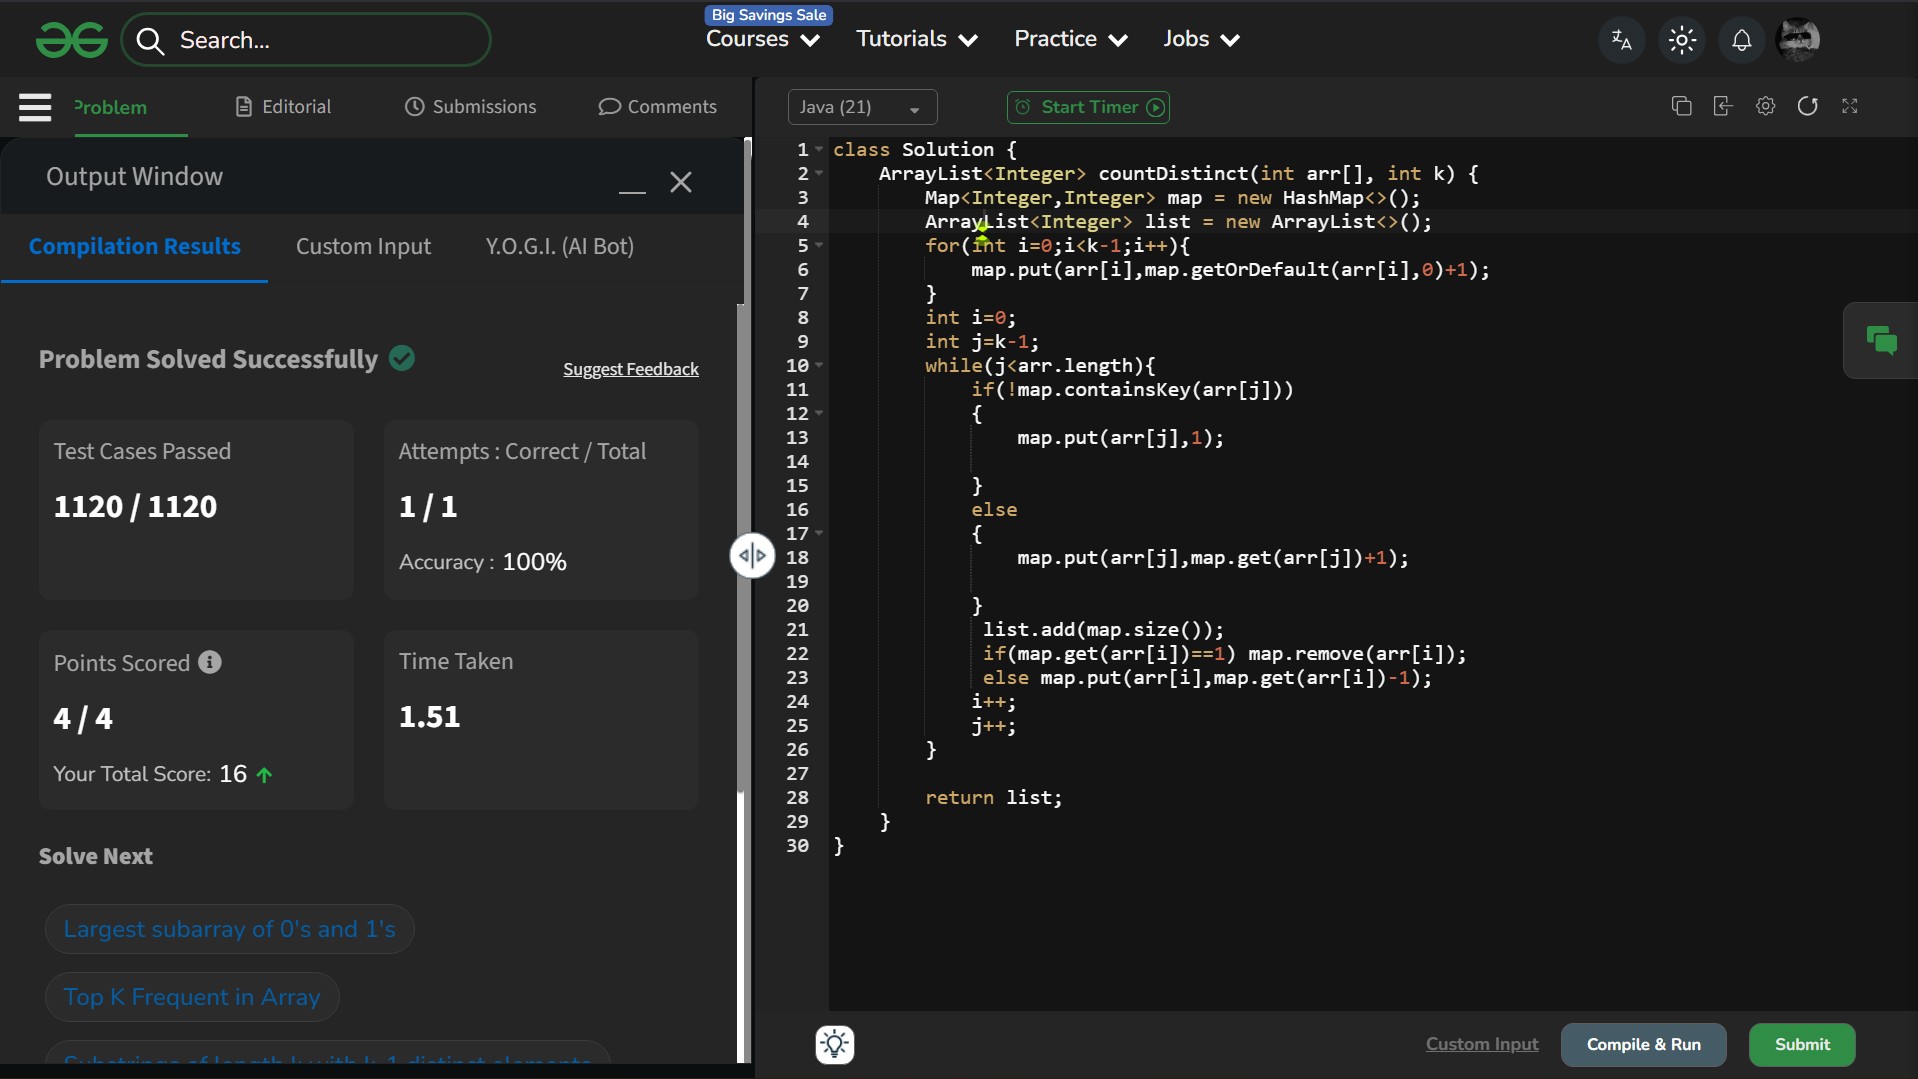Enter fullscreen editor mode icon
The height and width of the screenshot is (1079, 1918).
(x=1849, y=106)
